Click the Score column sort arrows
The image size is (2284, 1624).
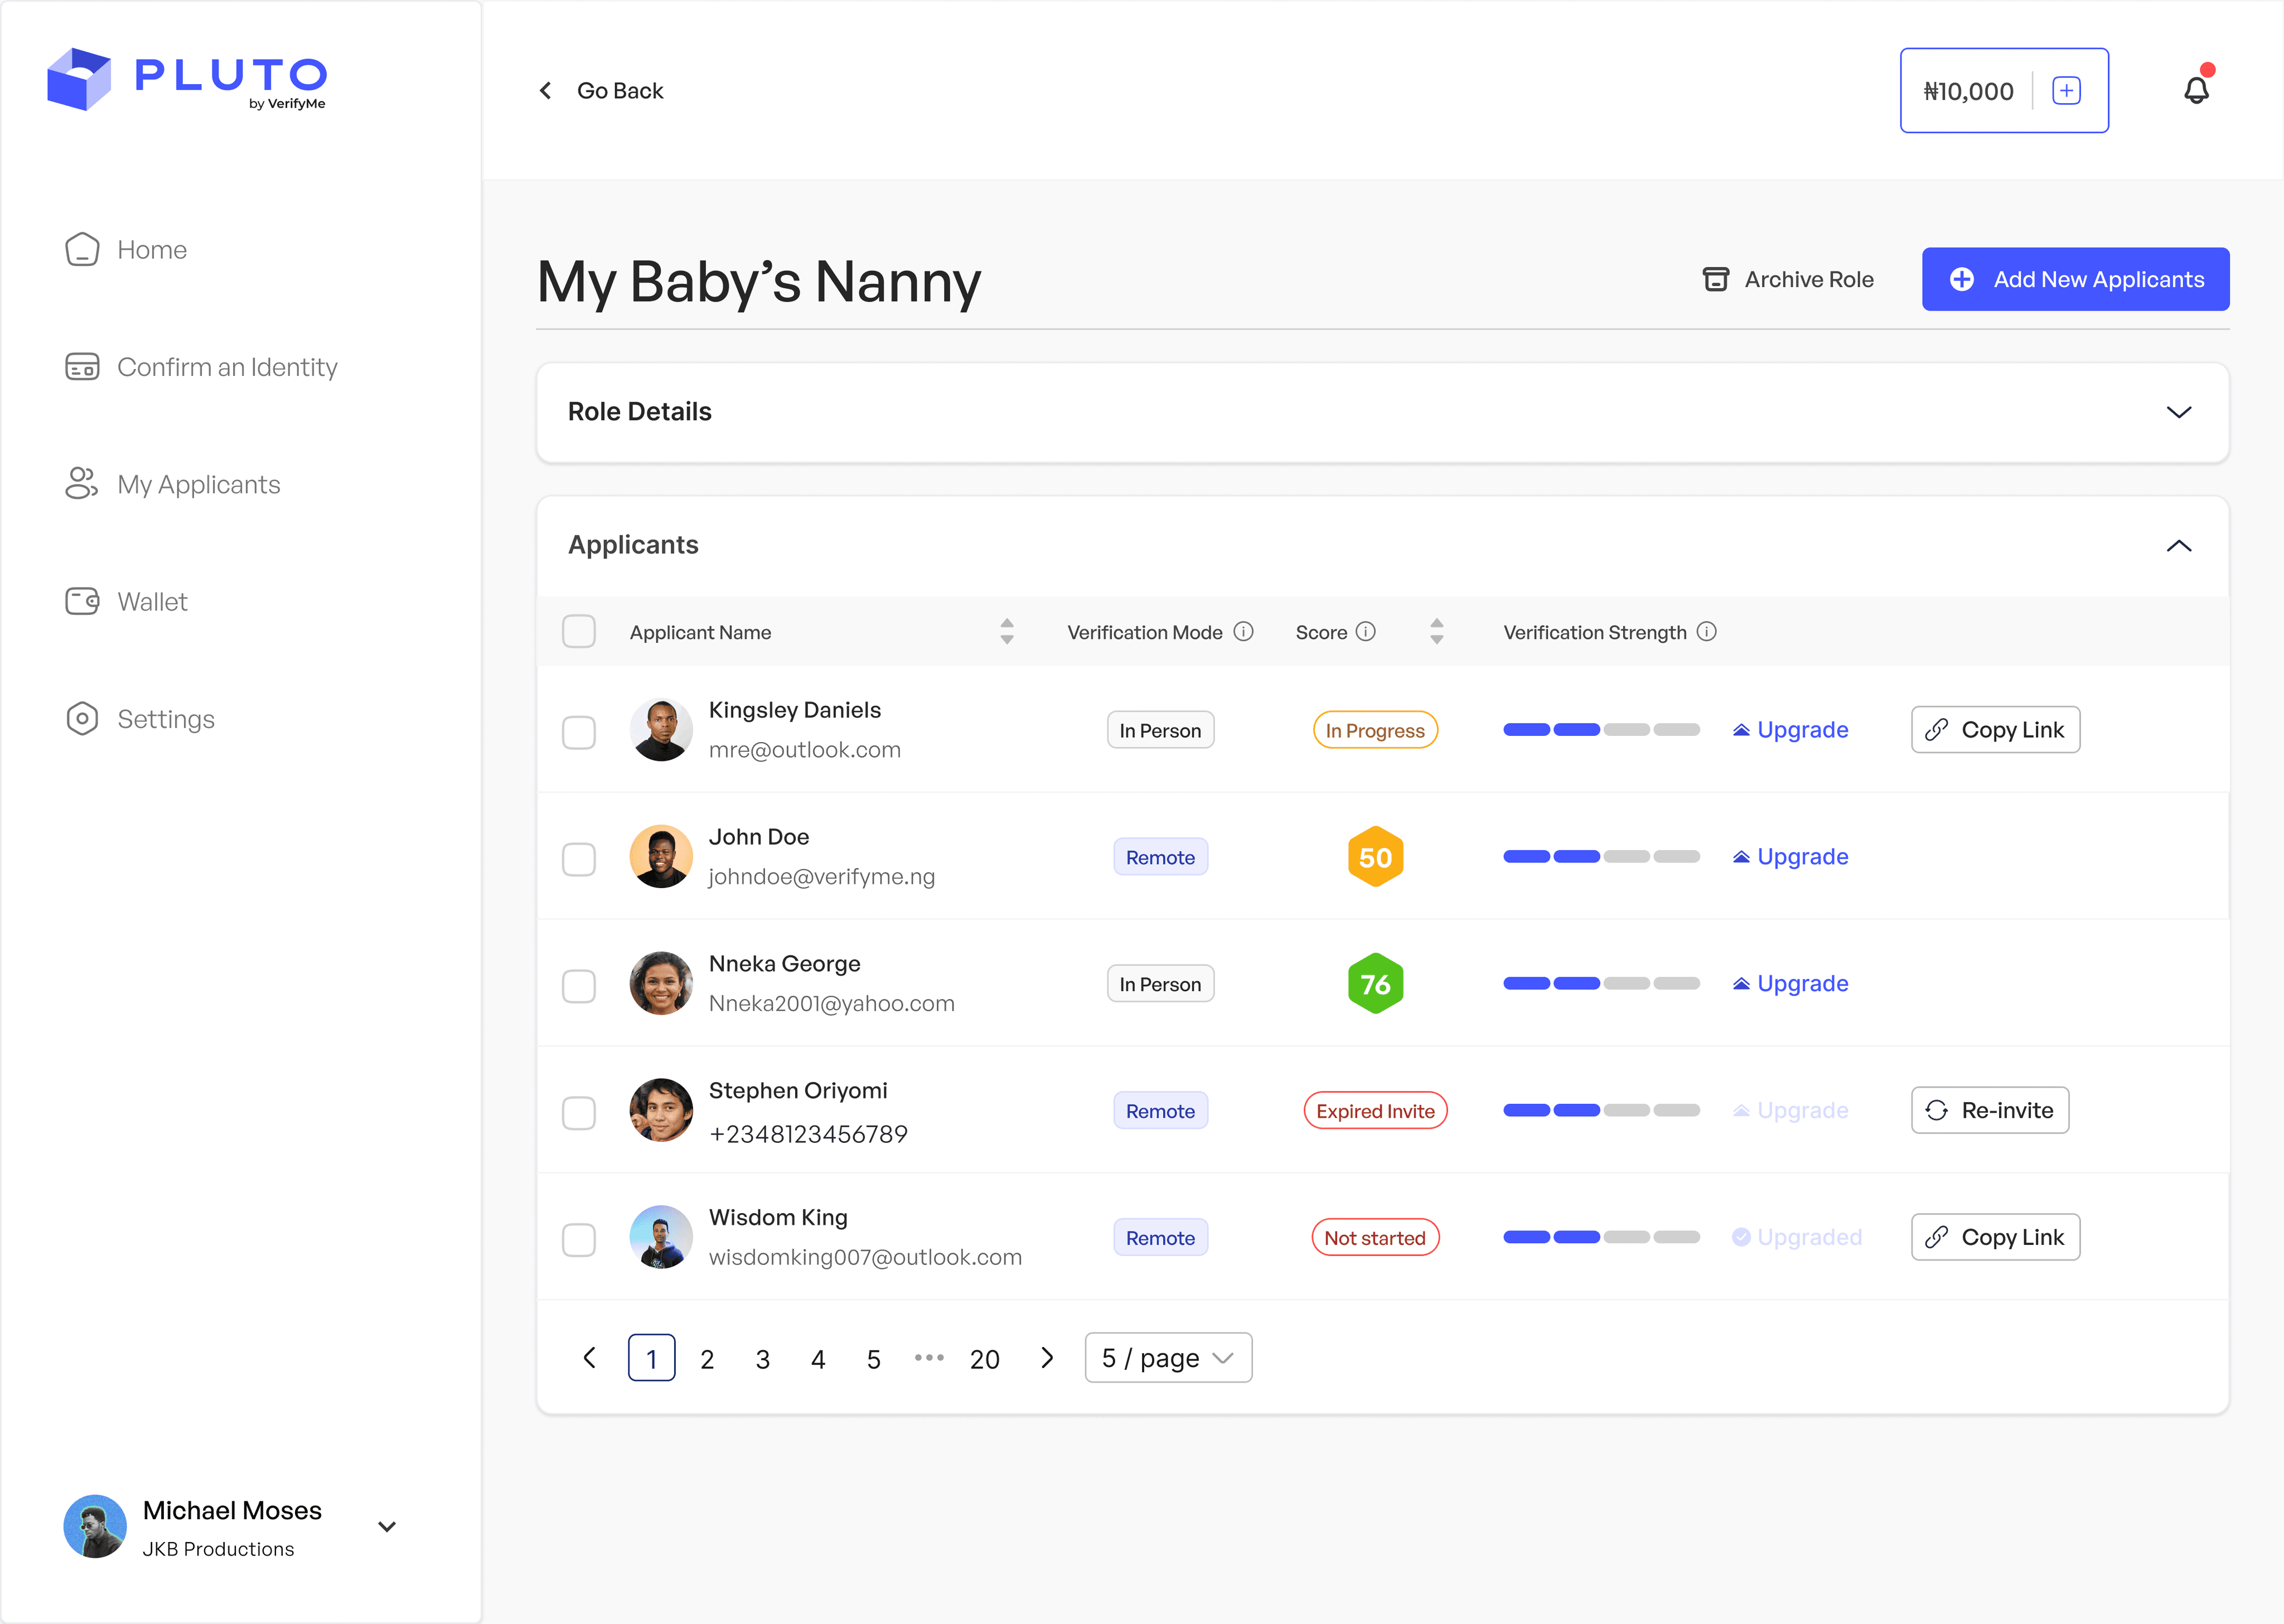coord(1436,632)
